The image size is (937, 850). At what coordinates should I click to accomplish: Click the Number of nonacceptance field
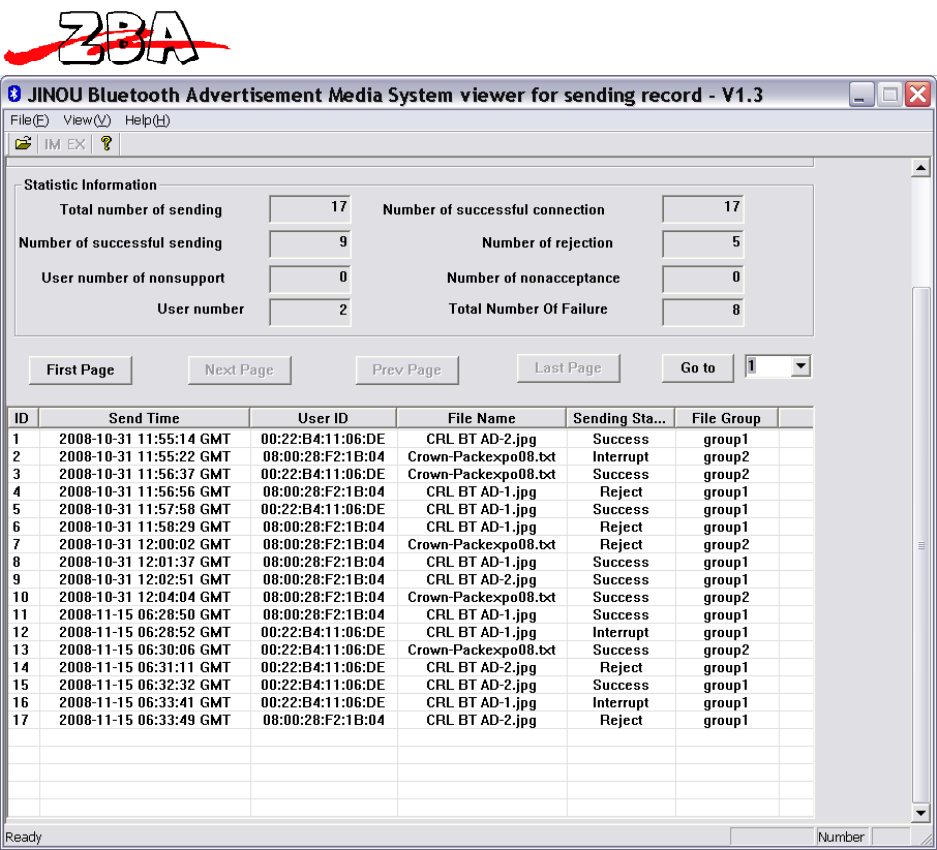(x=703, y=278)
